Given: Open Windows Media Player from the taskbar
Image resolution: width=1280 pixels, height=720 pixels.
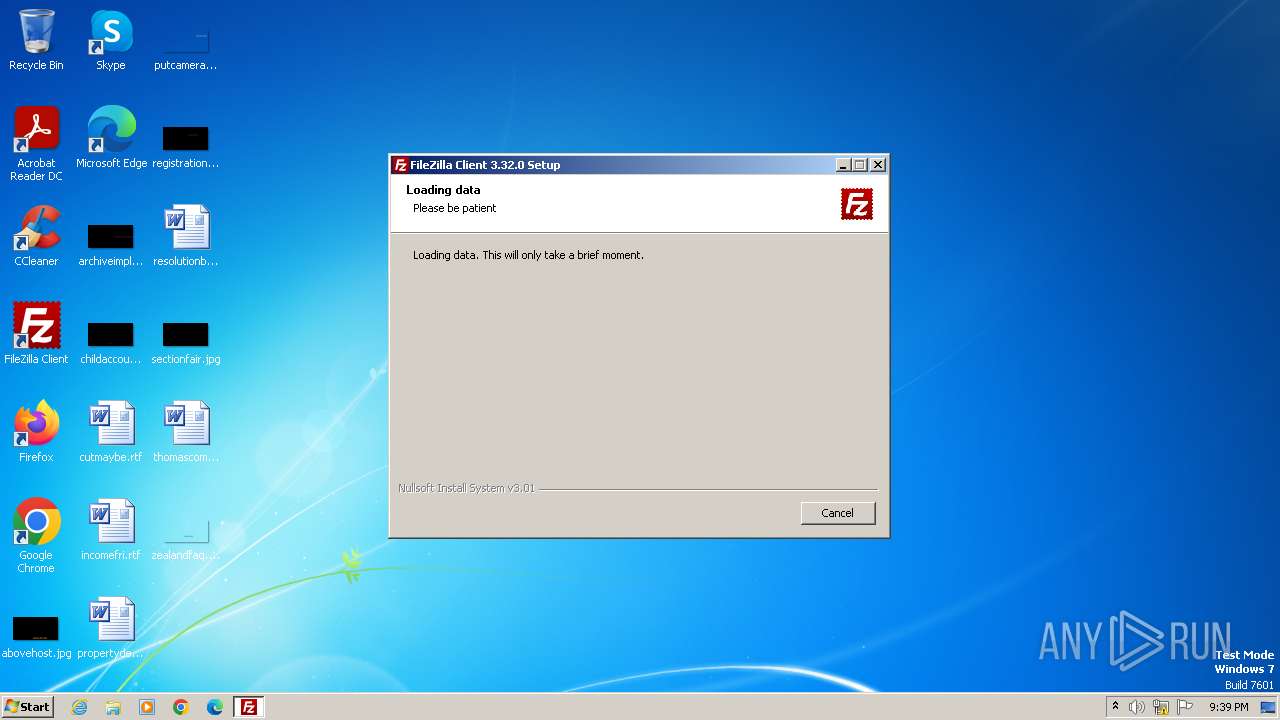Looking at the screenshot, I should pos(147,707).
